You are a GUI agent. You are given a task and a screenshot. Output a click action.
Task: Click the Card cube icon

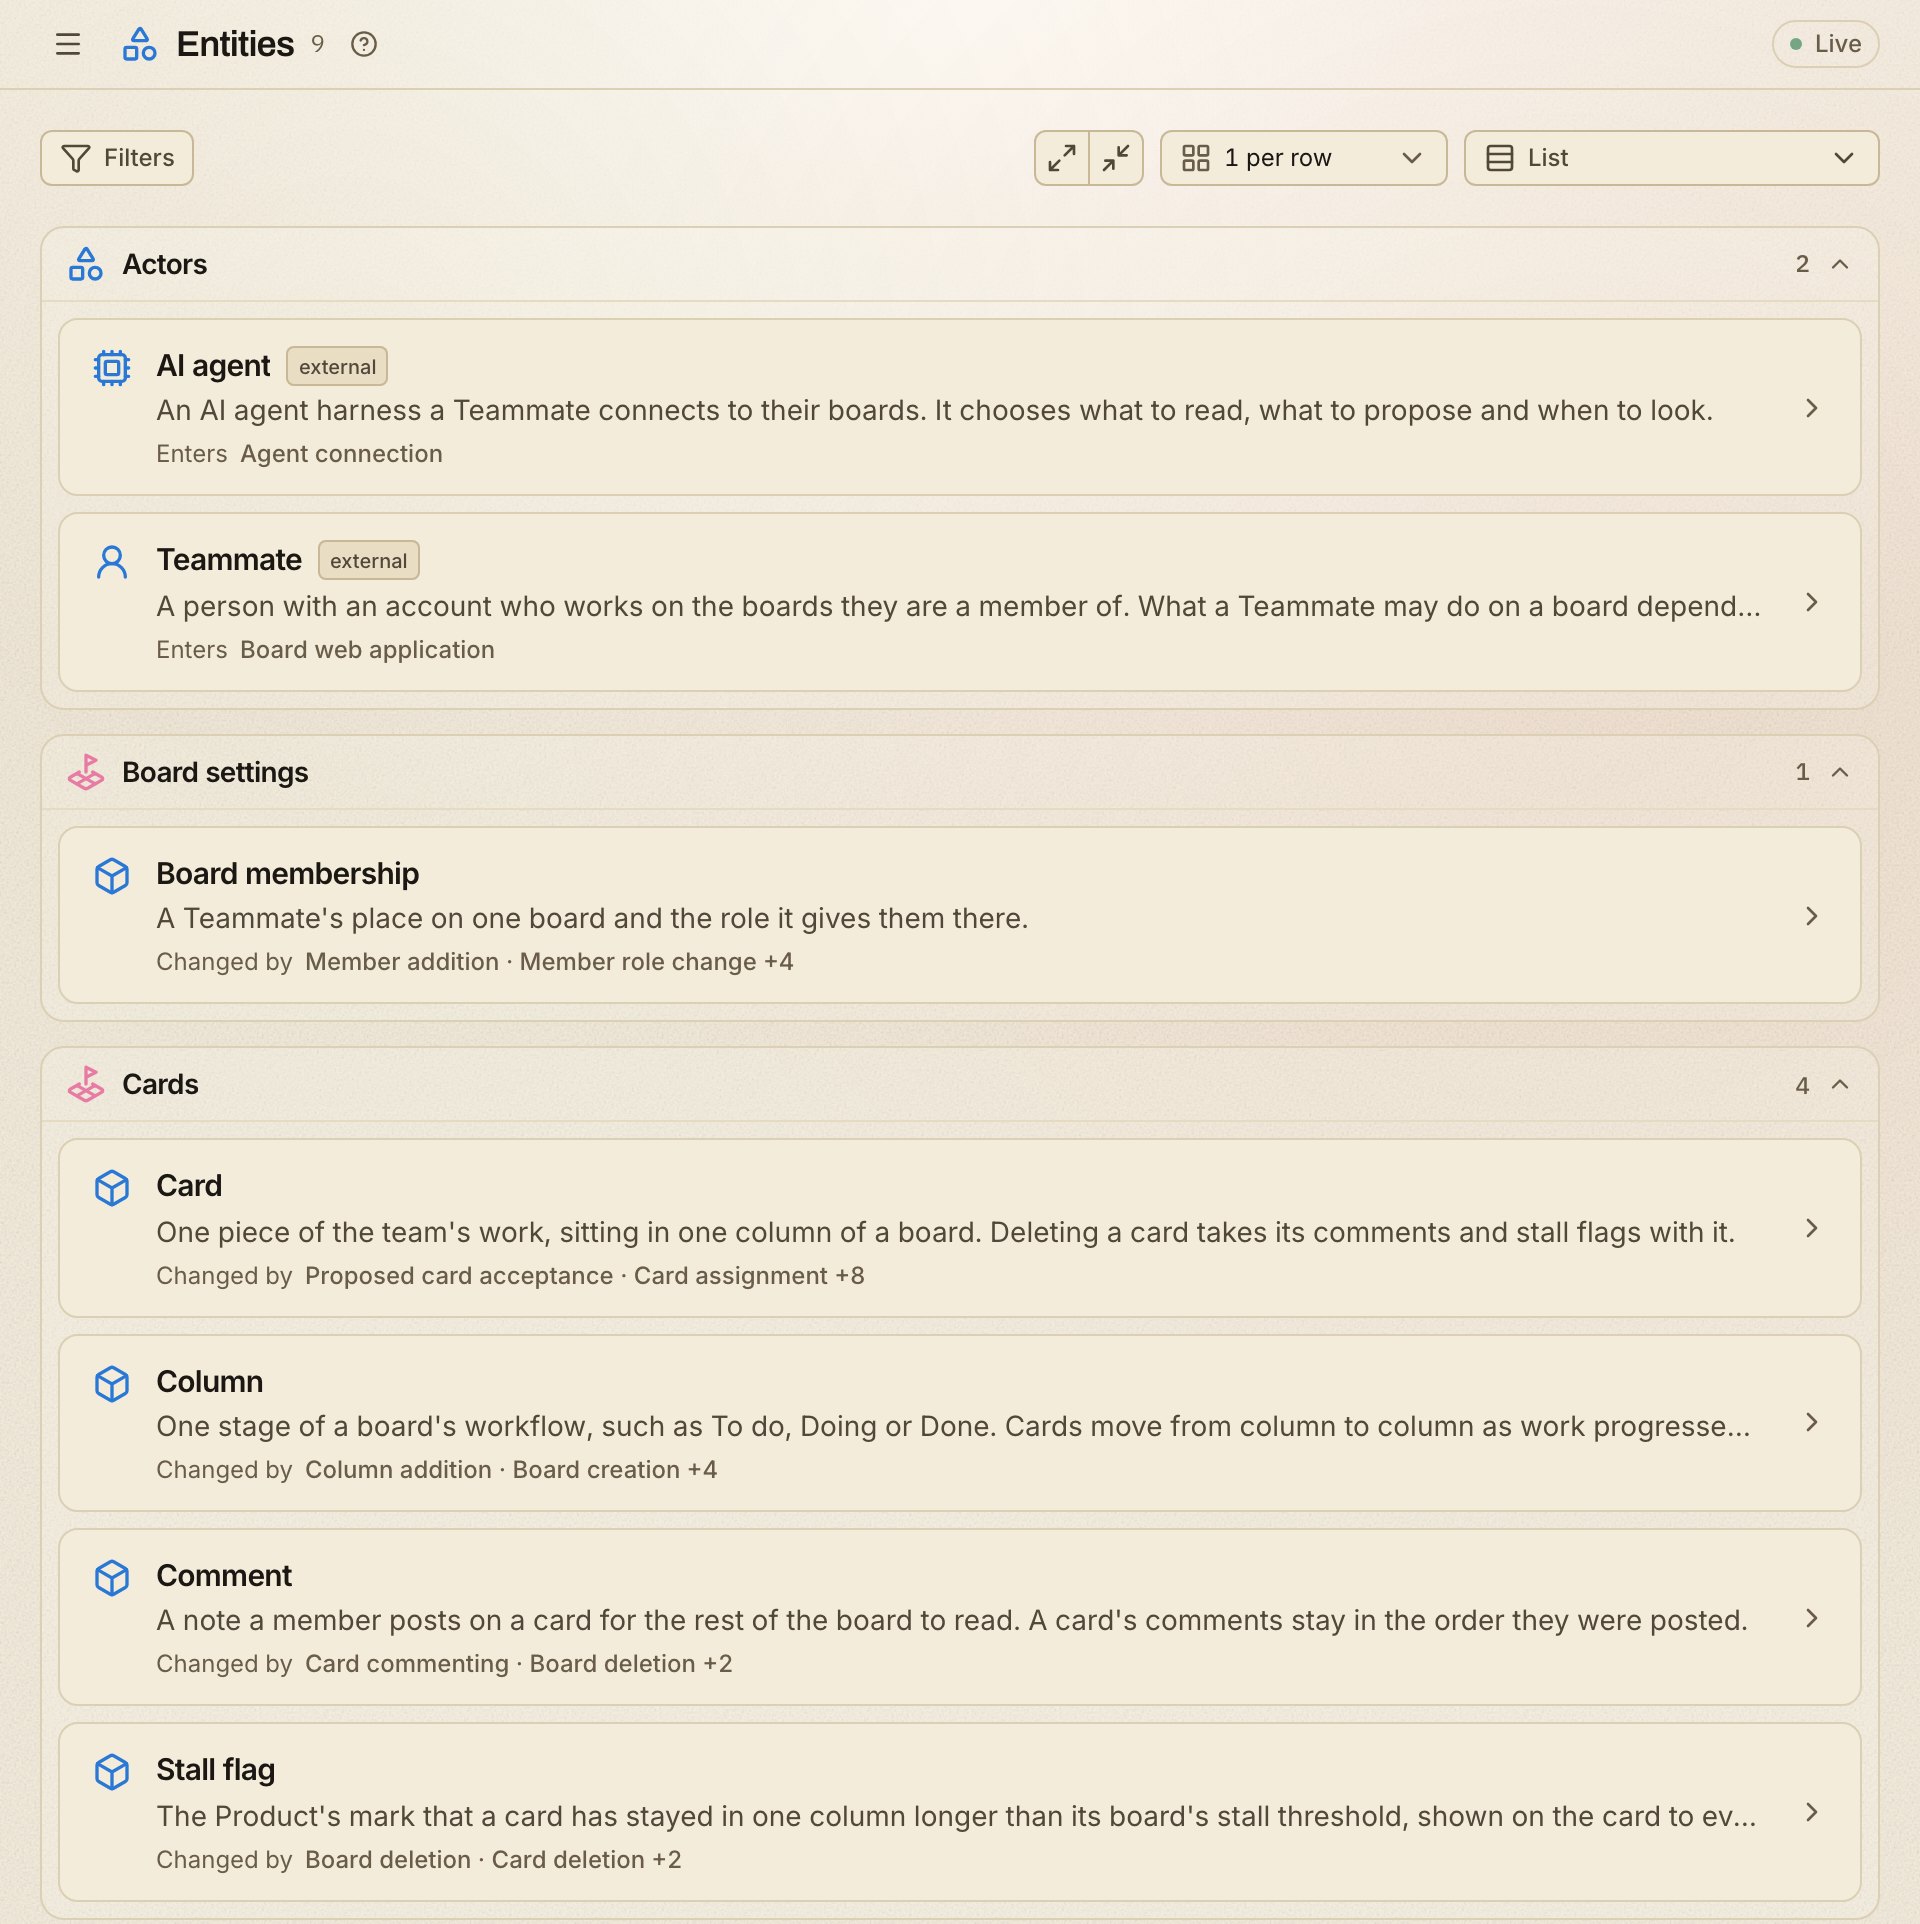112,1187
